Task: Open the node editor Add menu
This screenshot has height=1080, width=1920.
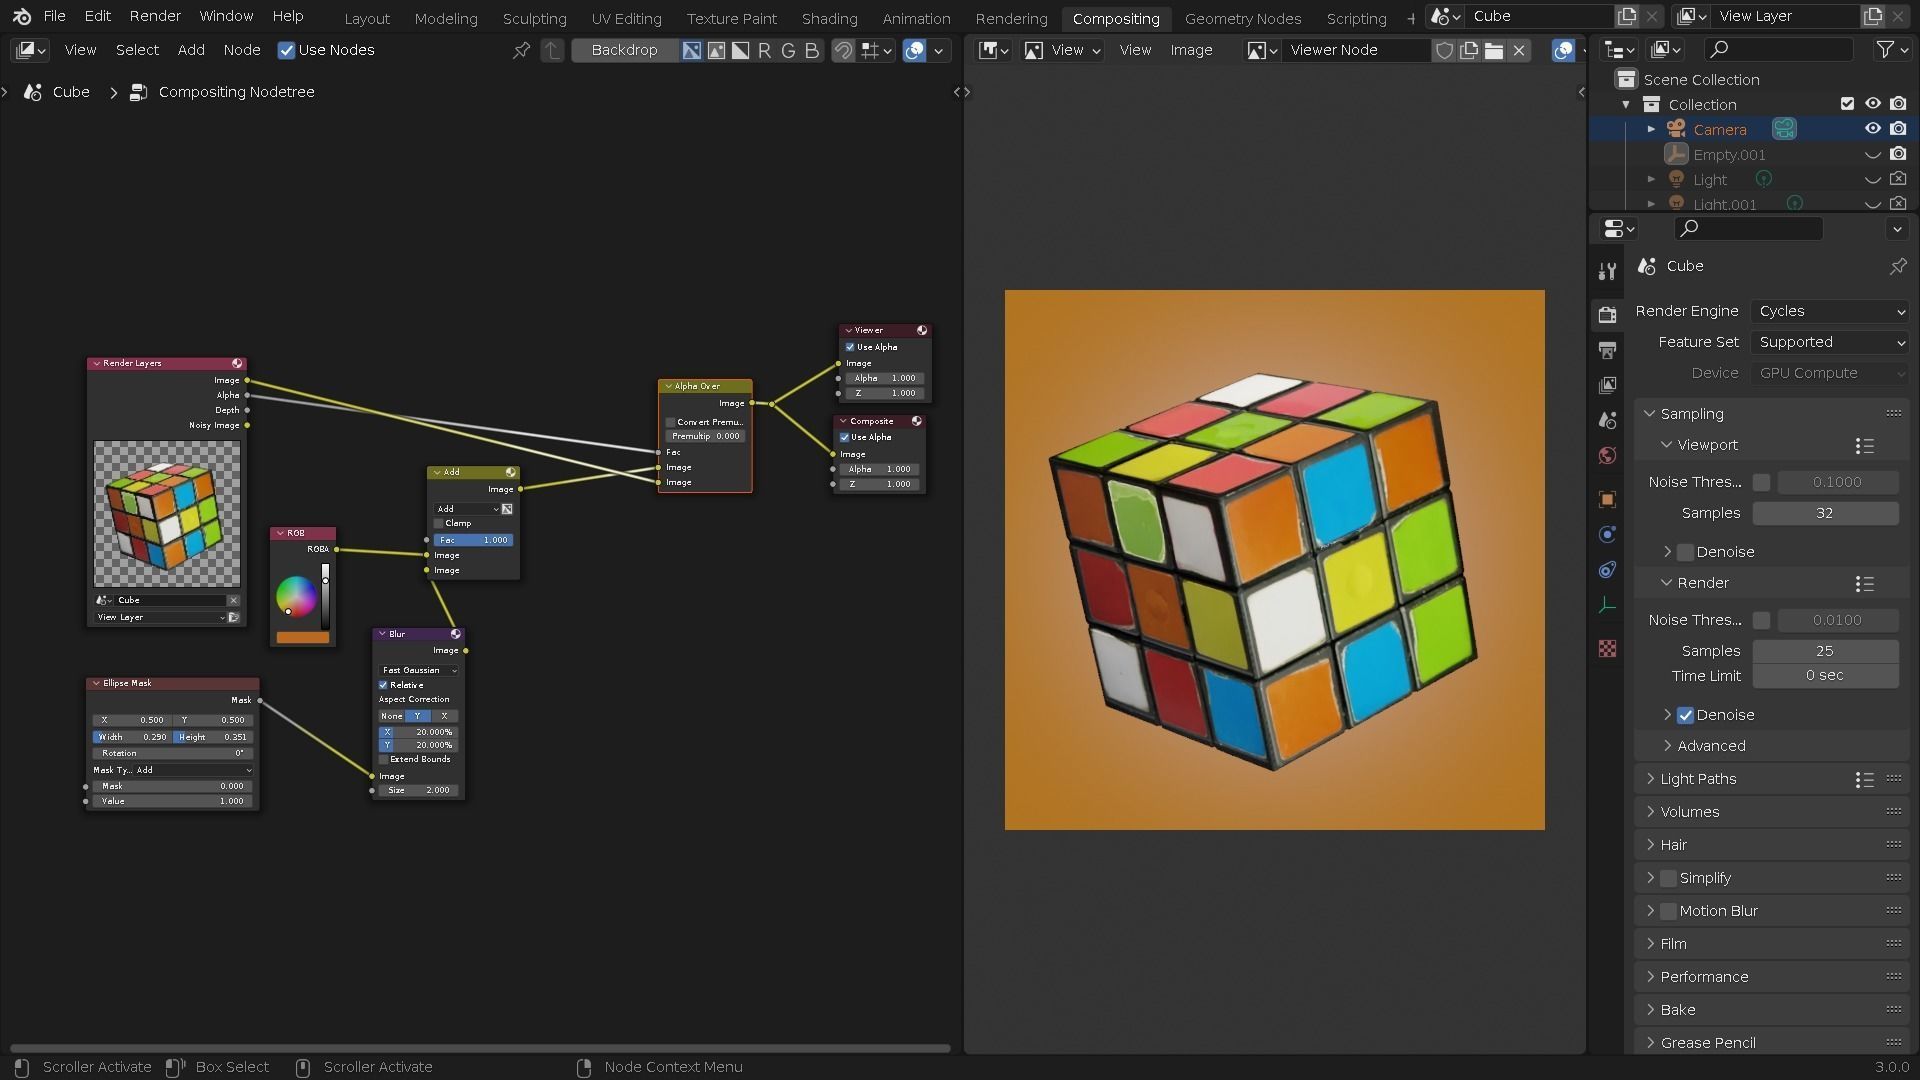Action: 191,50
